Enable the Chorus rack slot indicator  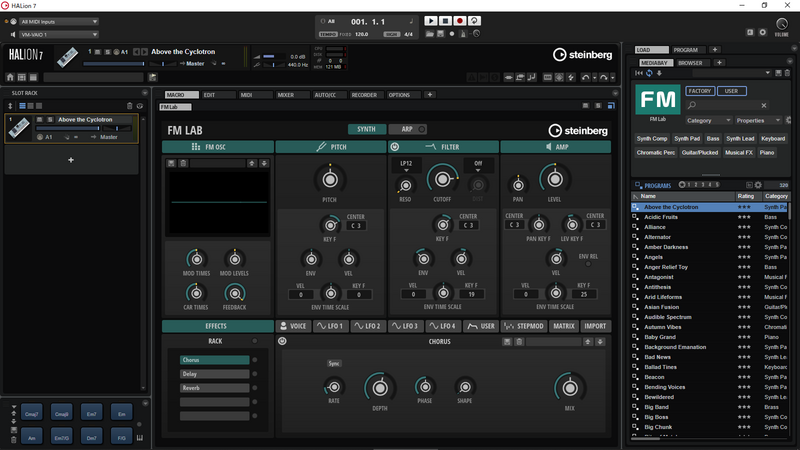[x=255, y=360]
